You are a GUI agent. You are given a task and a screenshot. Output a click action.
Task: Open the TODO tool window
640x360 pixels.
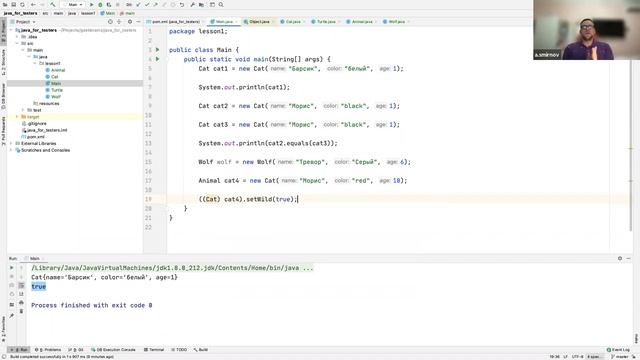(179, 350)
